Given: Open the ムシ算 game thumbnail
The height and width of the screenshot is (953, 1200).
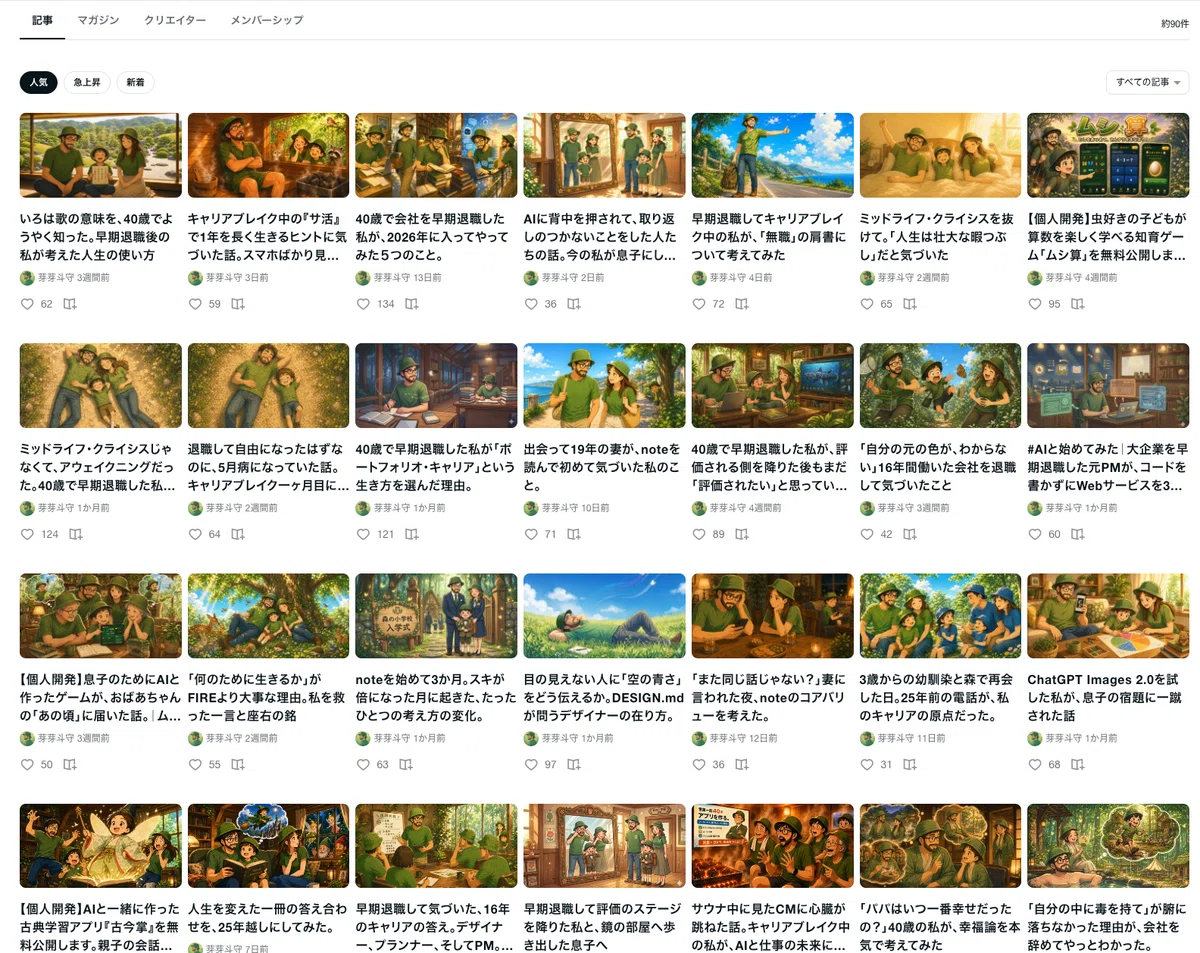Looking at the screenshot, I should (1108, 155).
